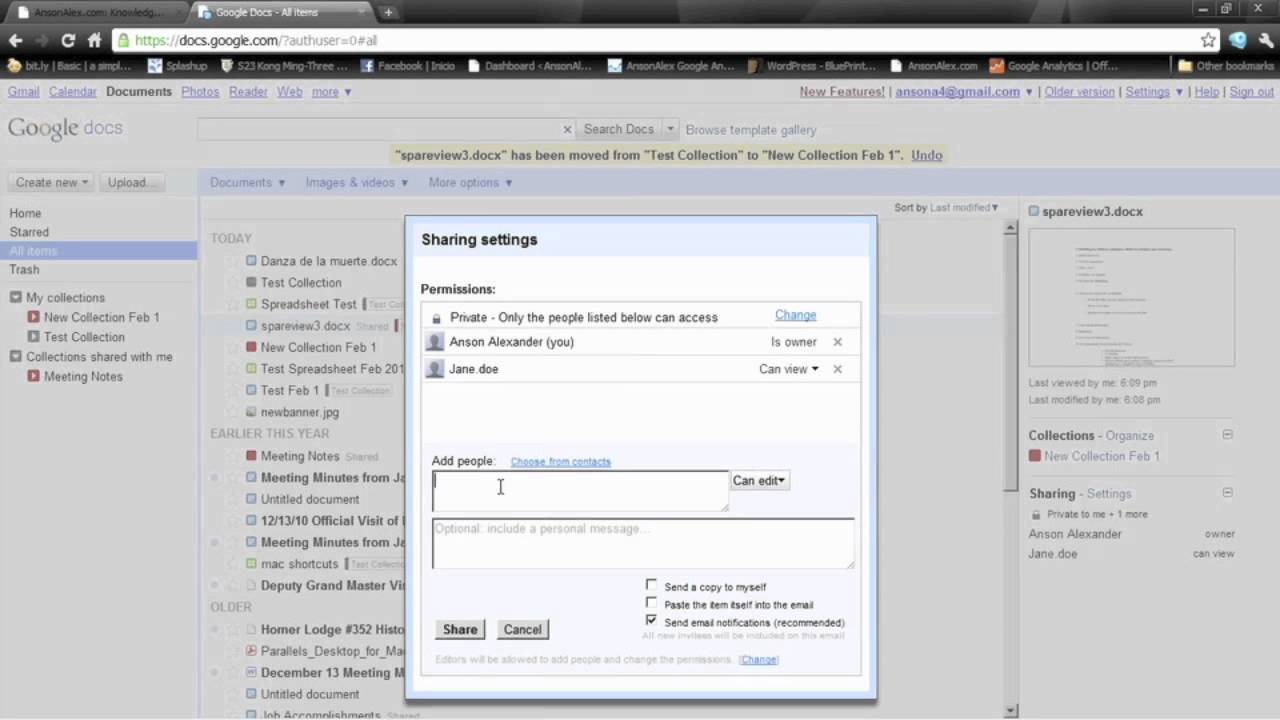
Task: Star the Danza de la muerte.docx item
Action: click(x=233, y=261)
